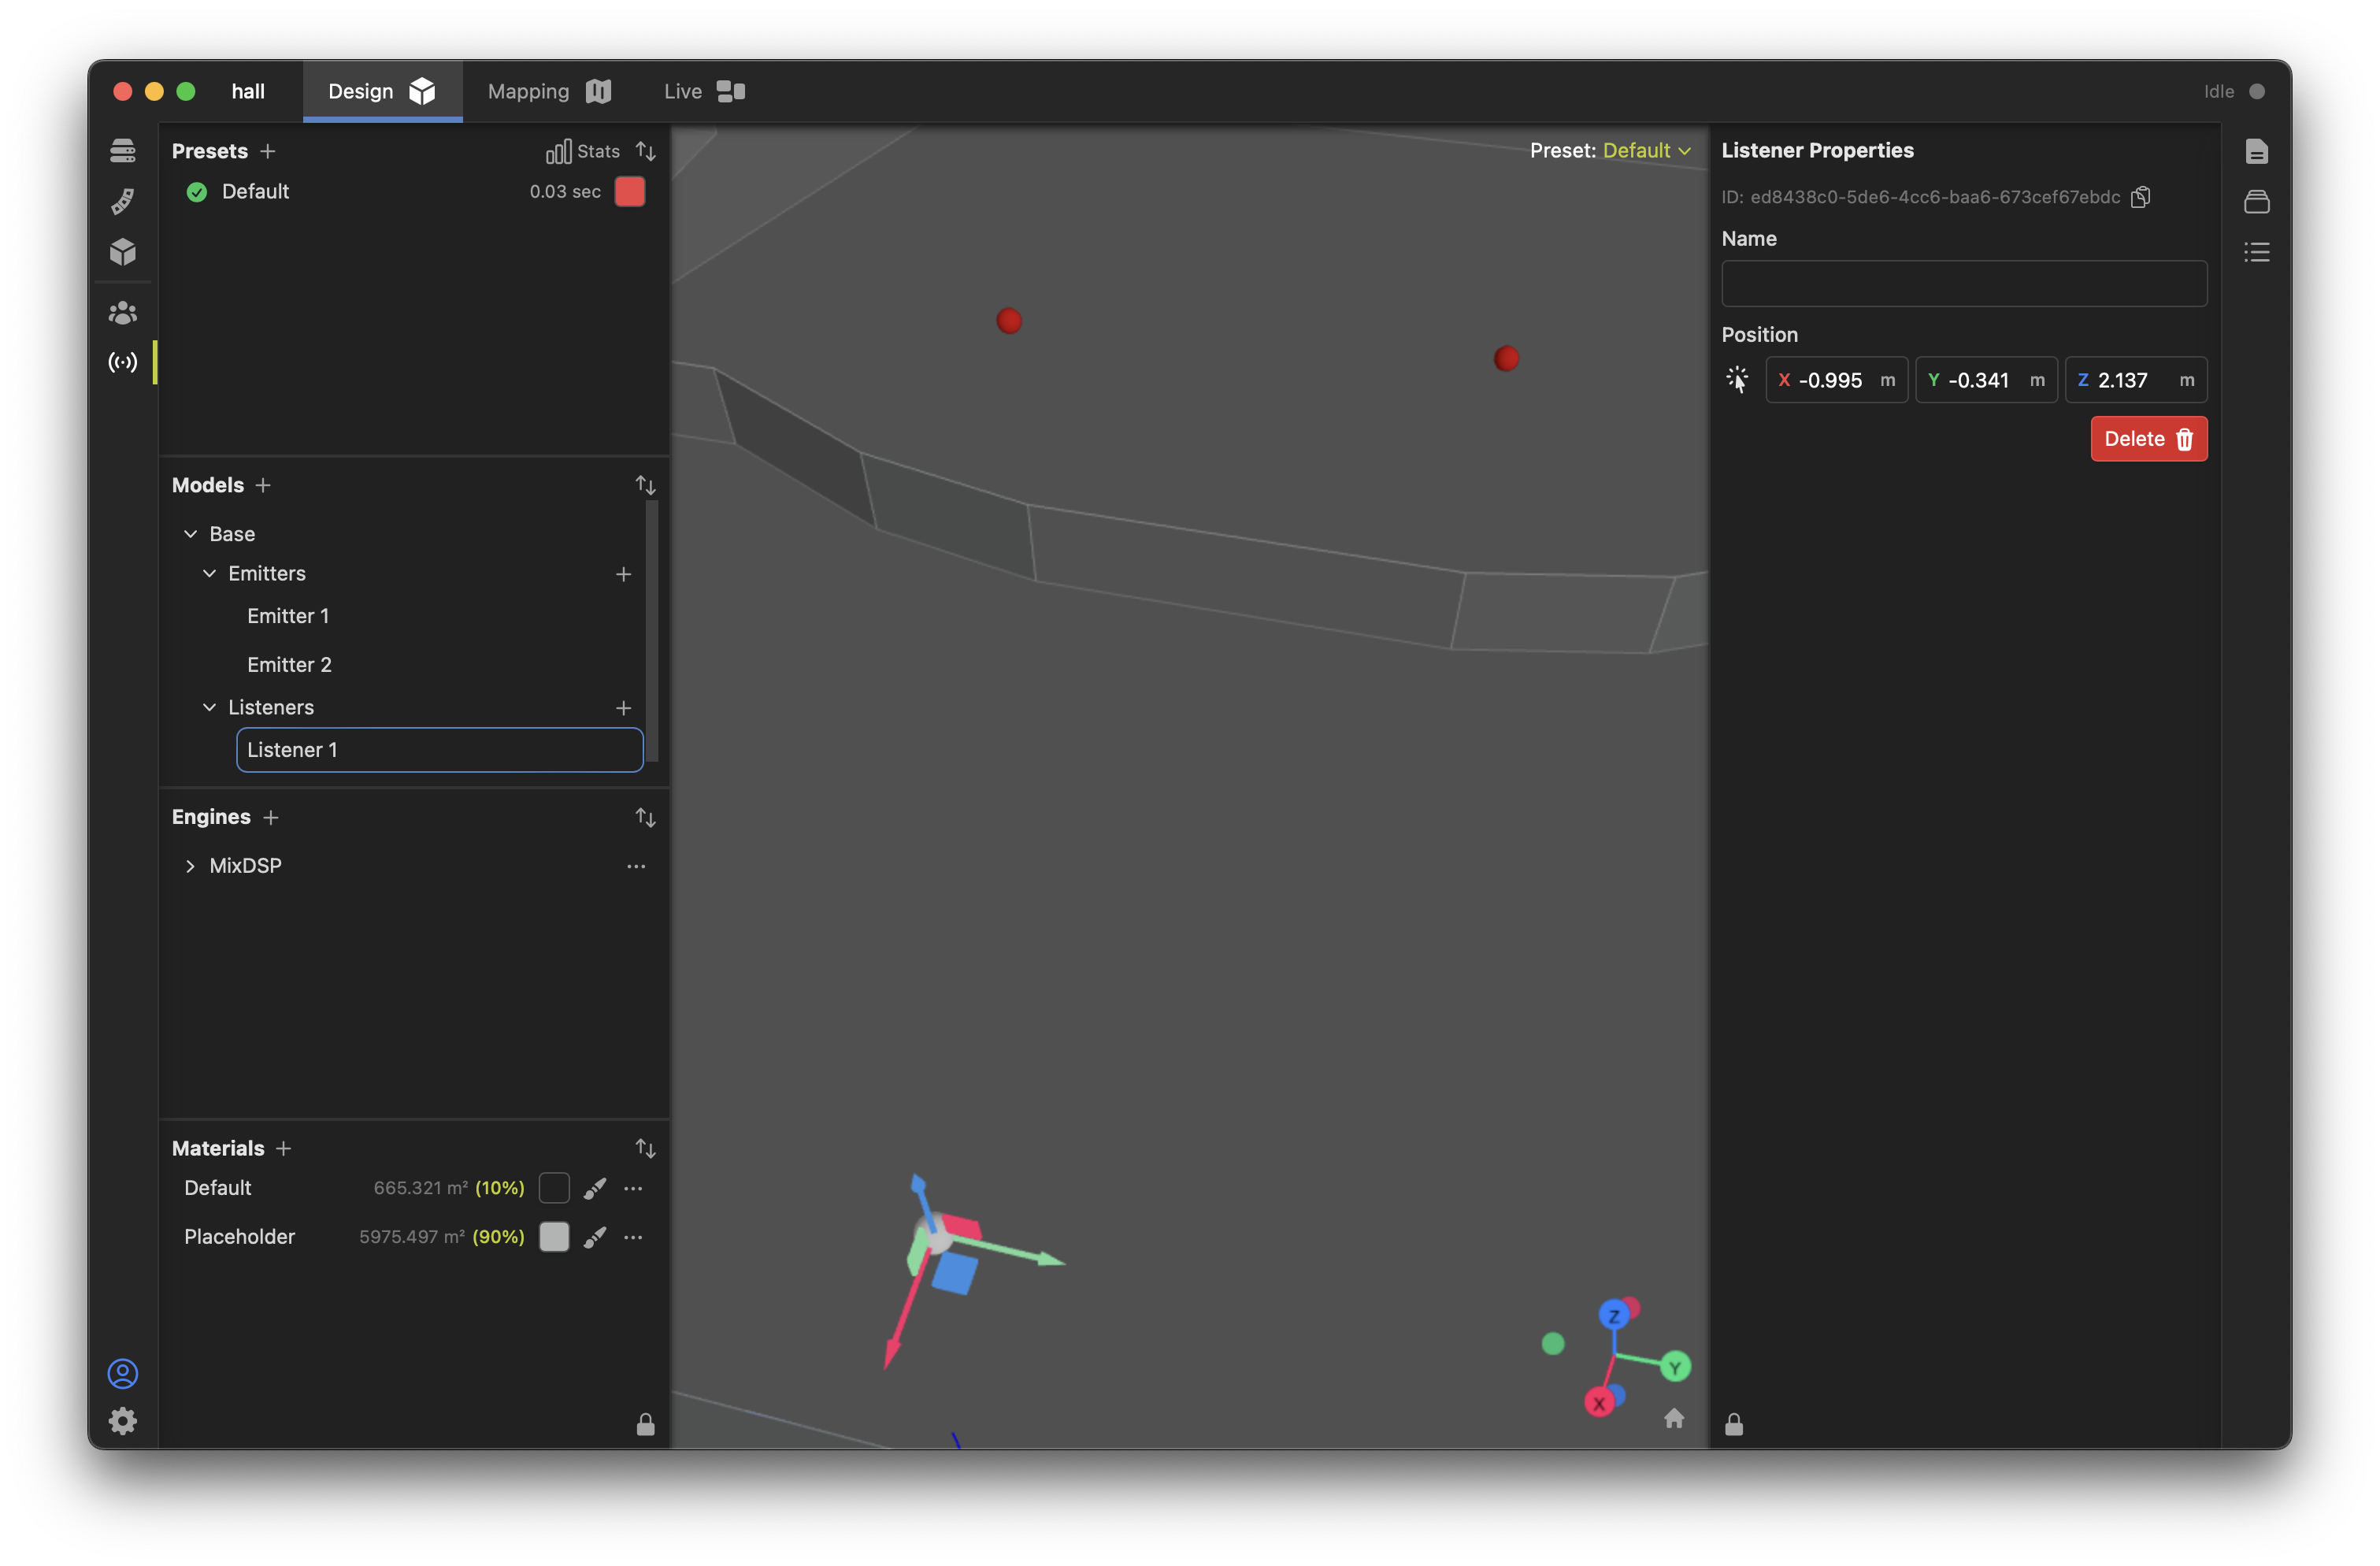The width and height of the screenshot is (2380, 1566).
Task: Toggle the Default preset green checkmark
Action: coord(197,192)
